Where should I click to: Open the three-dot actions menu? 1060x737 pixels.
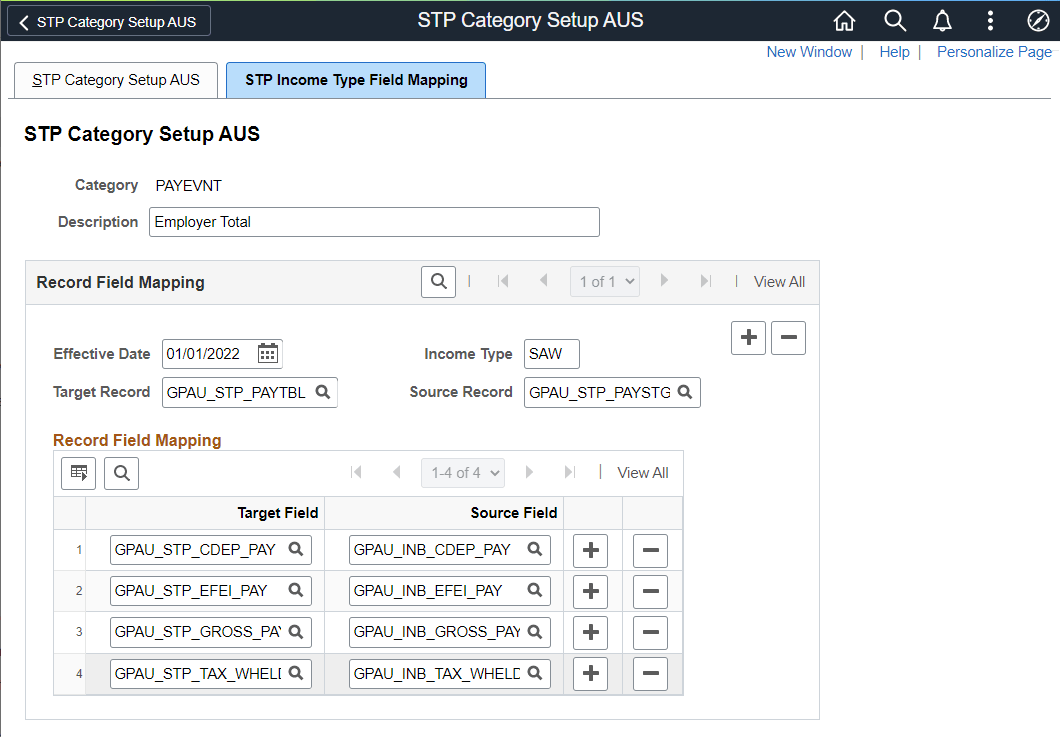(990, 21)
